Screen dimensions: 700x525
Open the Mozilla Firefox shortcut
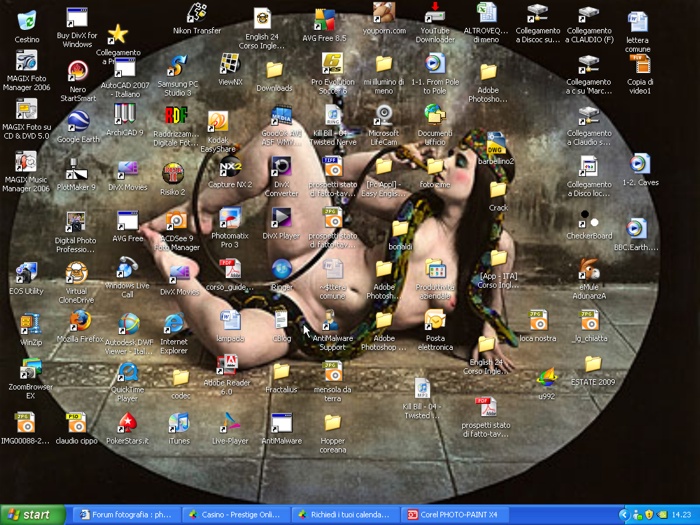pyautogui.click(x=79, y=321)
